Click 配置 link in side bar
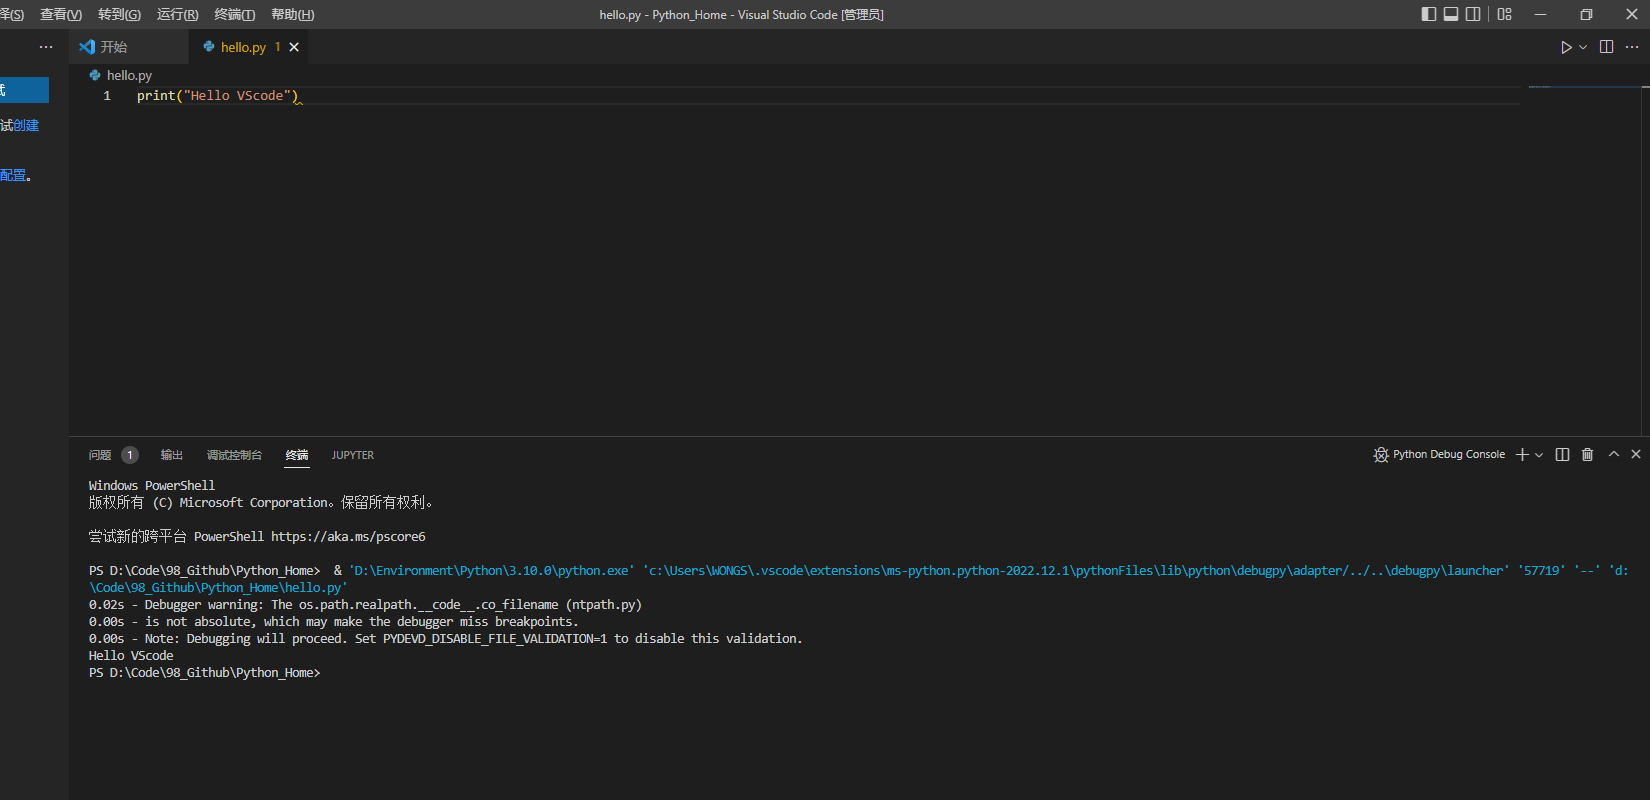Image resolution: width=1650 pixels, height=800 pixels. (13, 175)
